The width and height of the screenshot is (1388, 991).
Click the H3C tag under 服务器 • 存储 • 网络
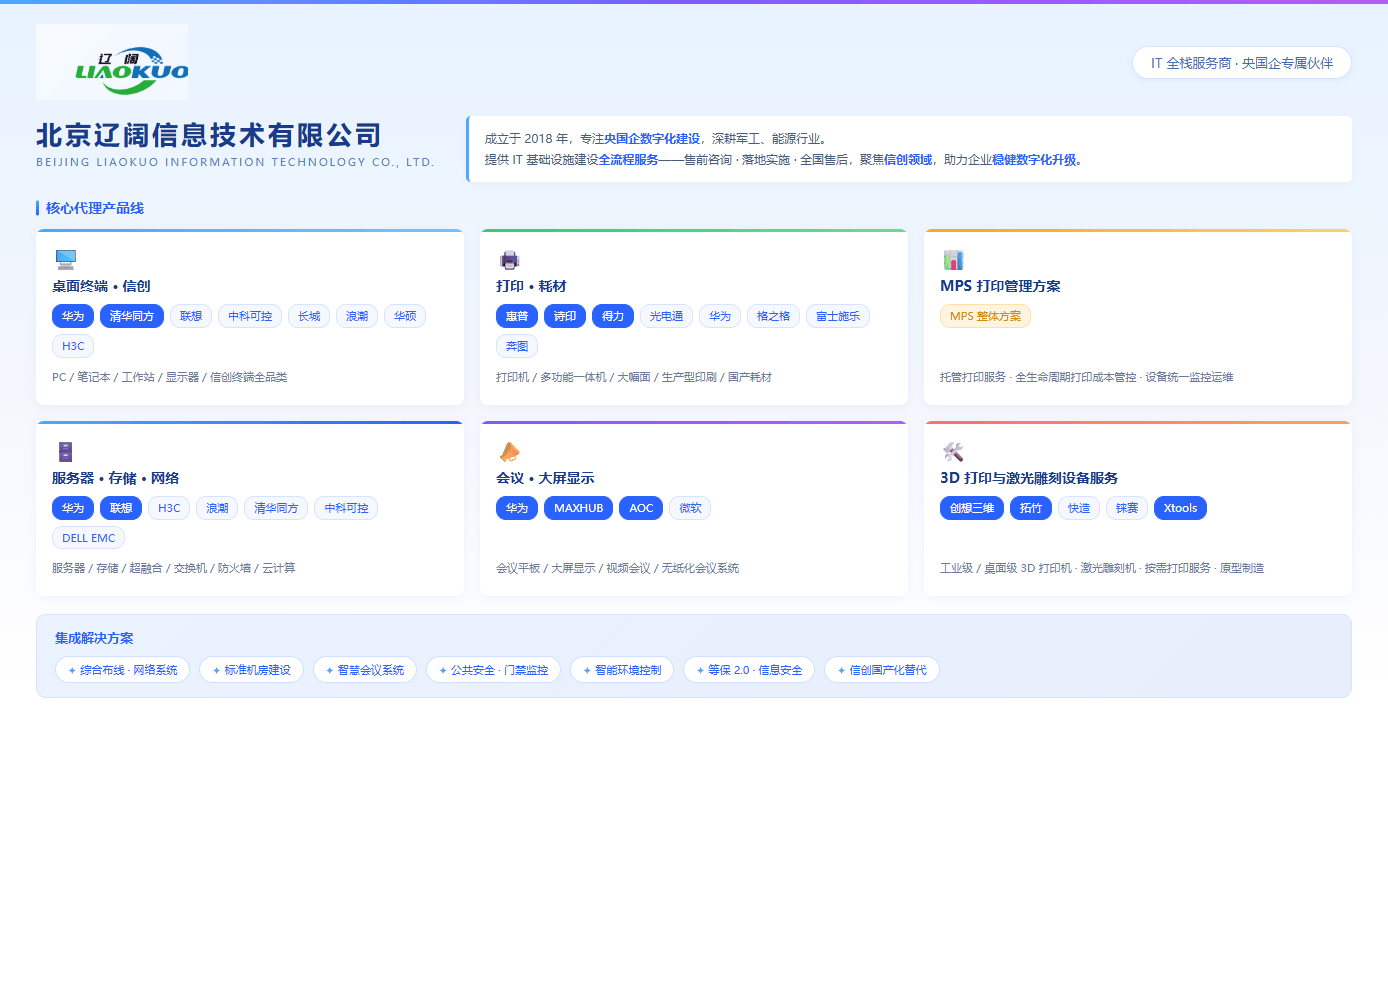(169, 508)
